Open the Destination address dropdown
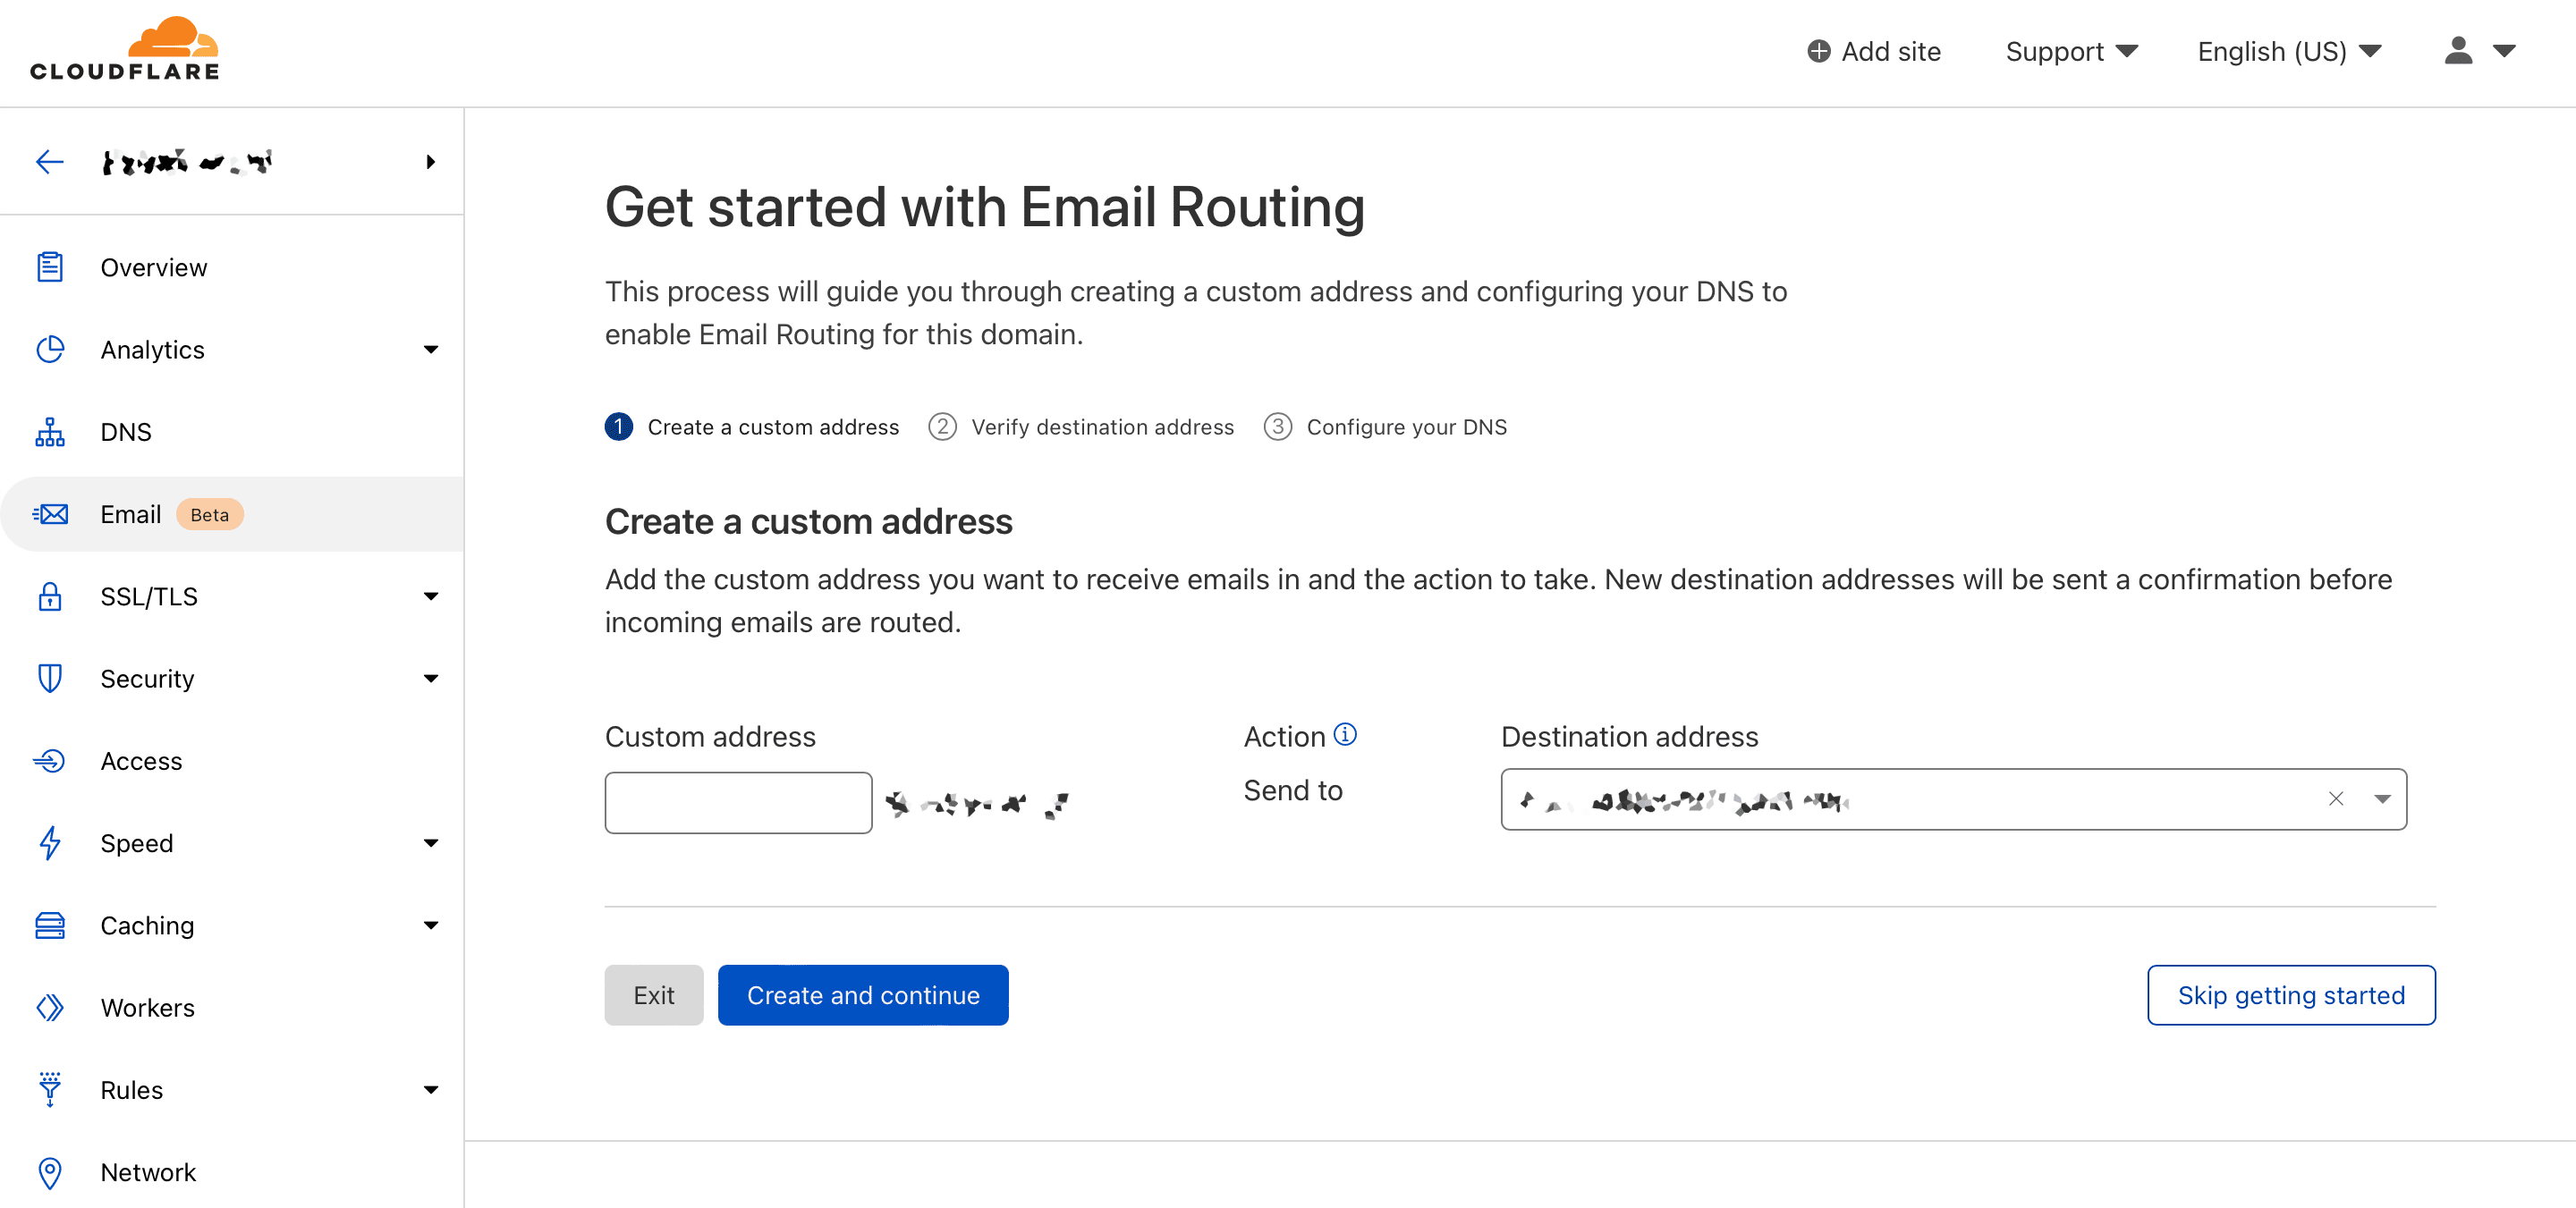Image resolution: width=2576 pixels, height=1208 pixels. pyautogui.click(x=2383, y=799)
